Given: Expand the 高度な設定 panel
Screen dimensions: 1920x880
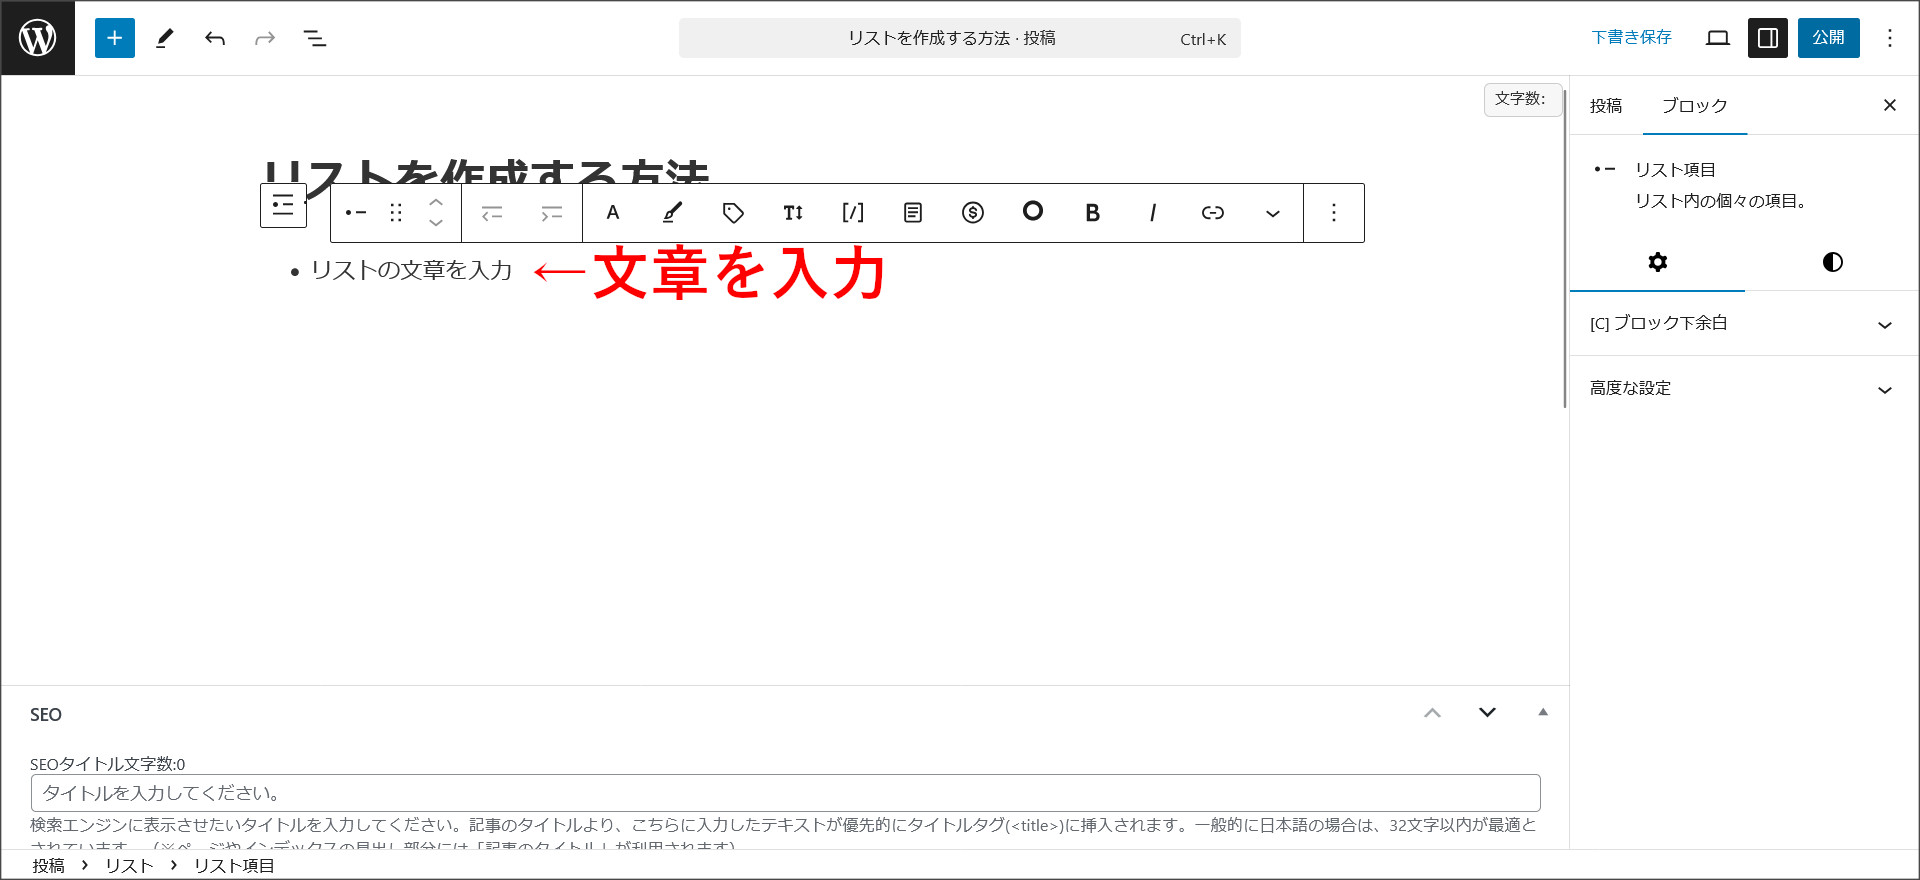Looking at the screenshot, I should click(1744, 389).
